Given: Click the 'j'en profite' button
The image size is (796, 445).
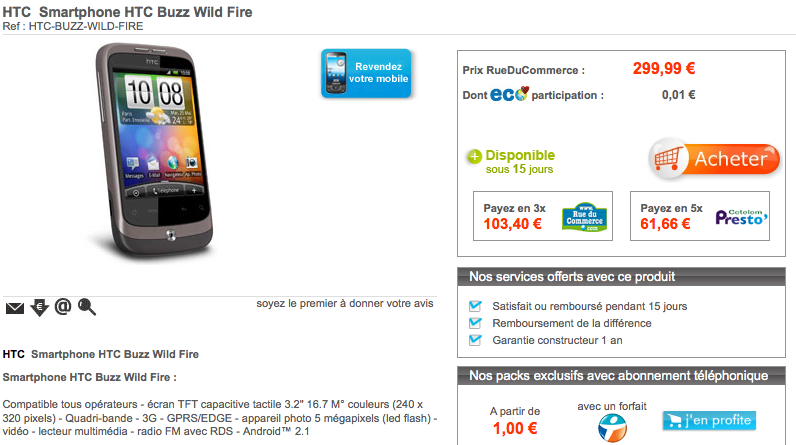Looking at the screenshot, I should coord(709,421).
